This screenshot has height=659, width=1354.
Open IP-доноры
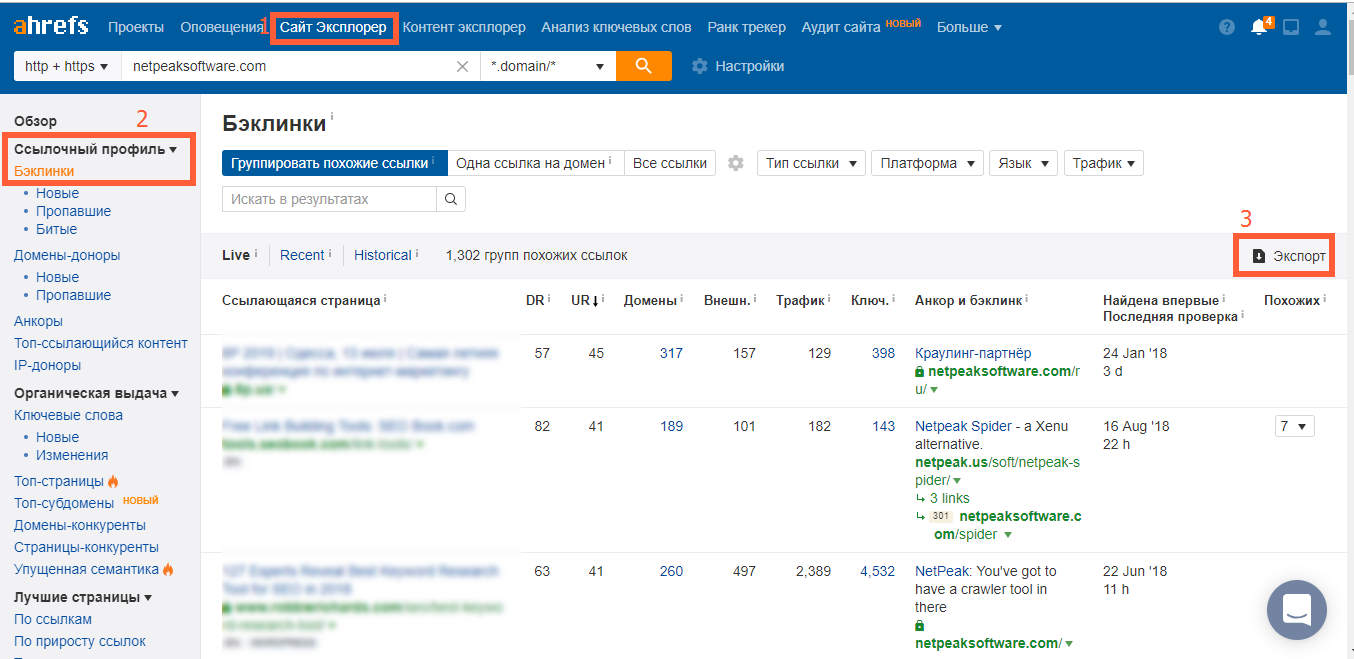pyautogui.click(x=48, y=365)
